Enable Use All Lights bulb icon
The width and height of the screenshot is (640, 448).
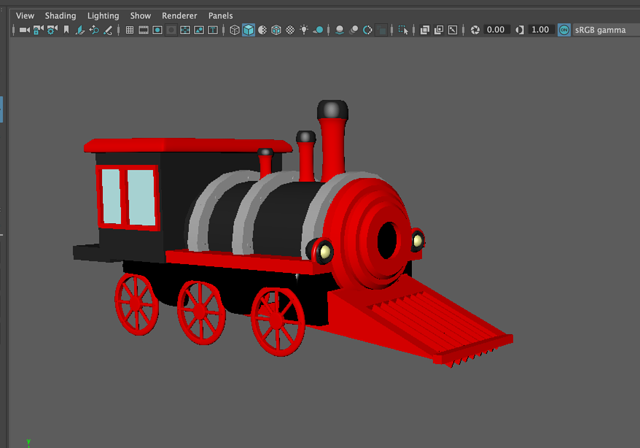pos(304,30)
